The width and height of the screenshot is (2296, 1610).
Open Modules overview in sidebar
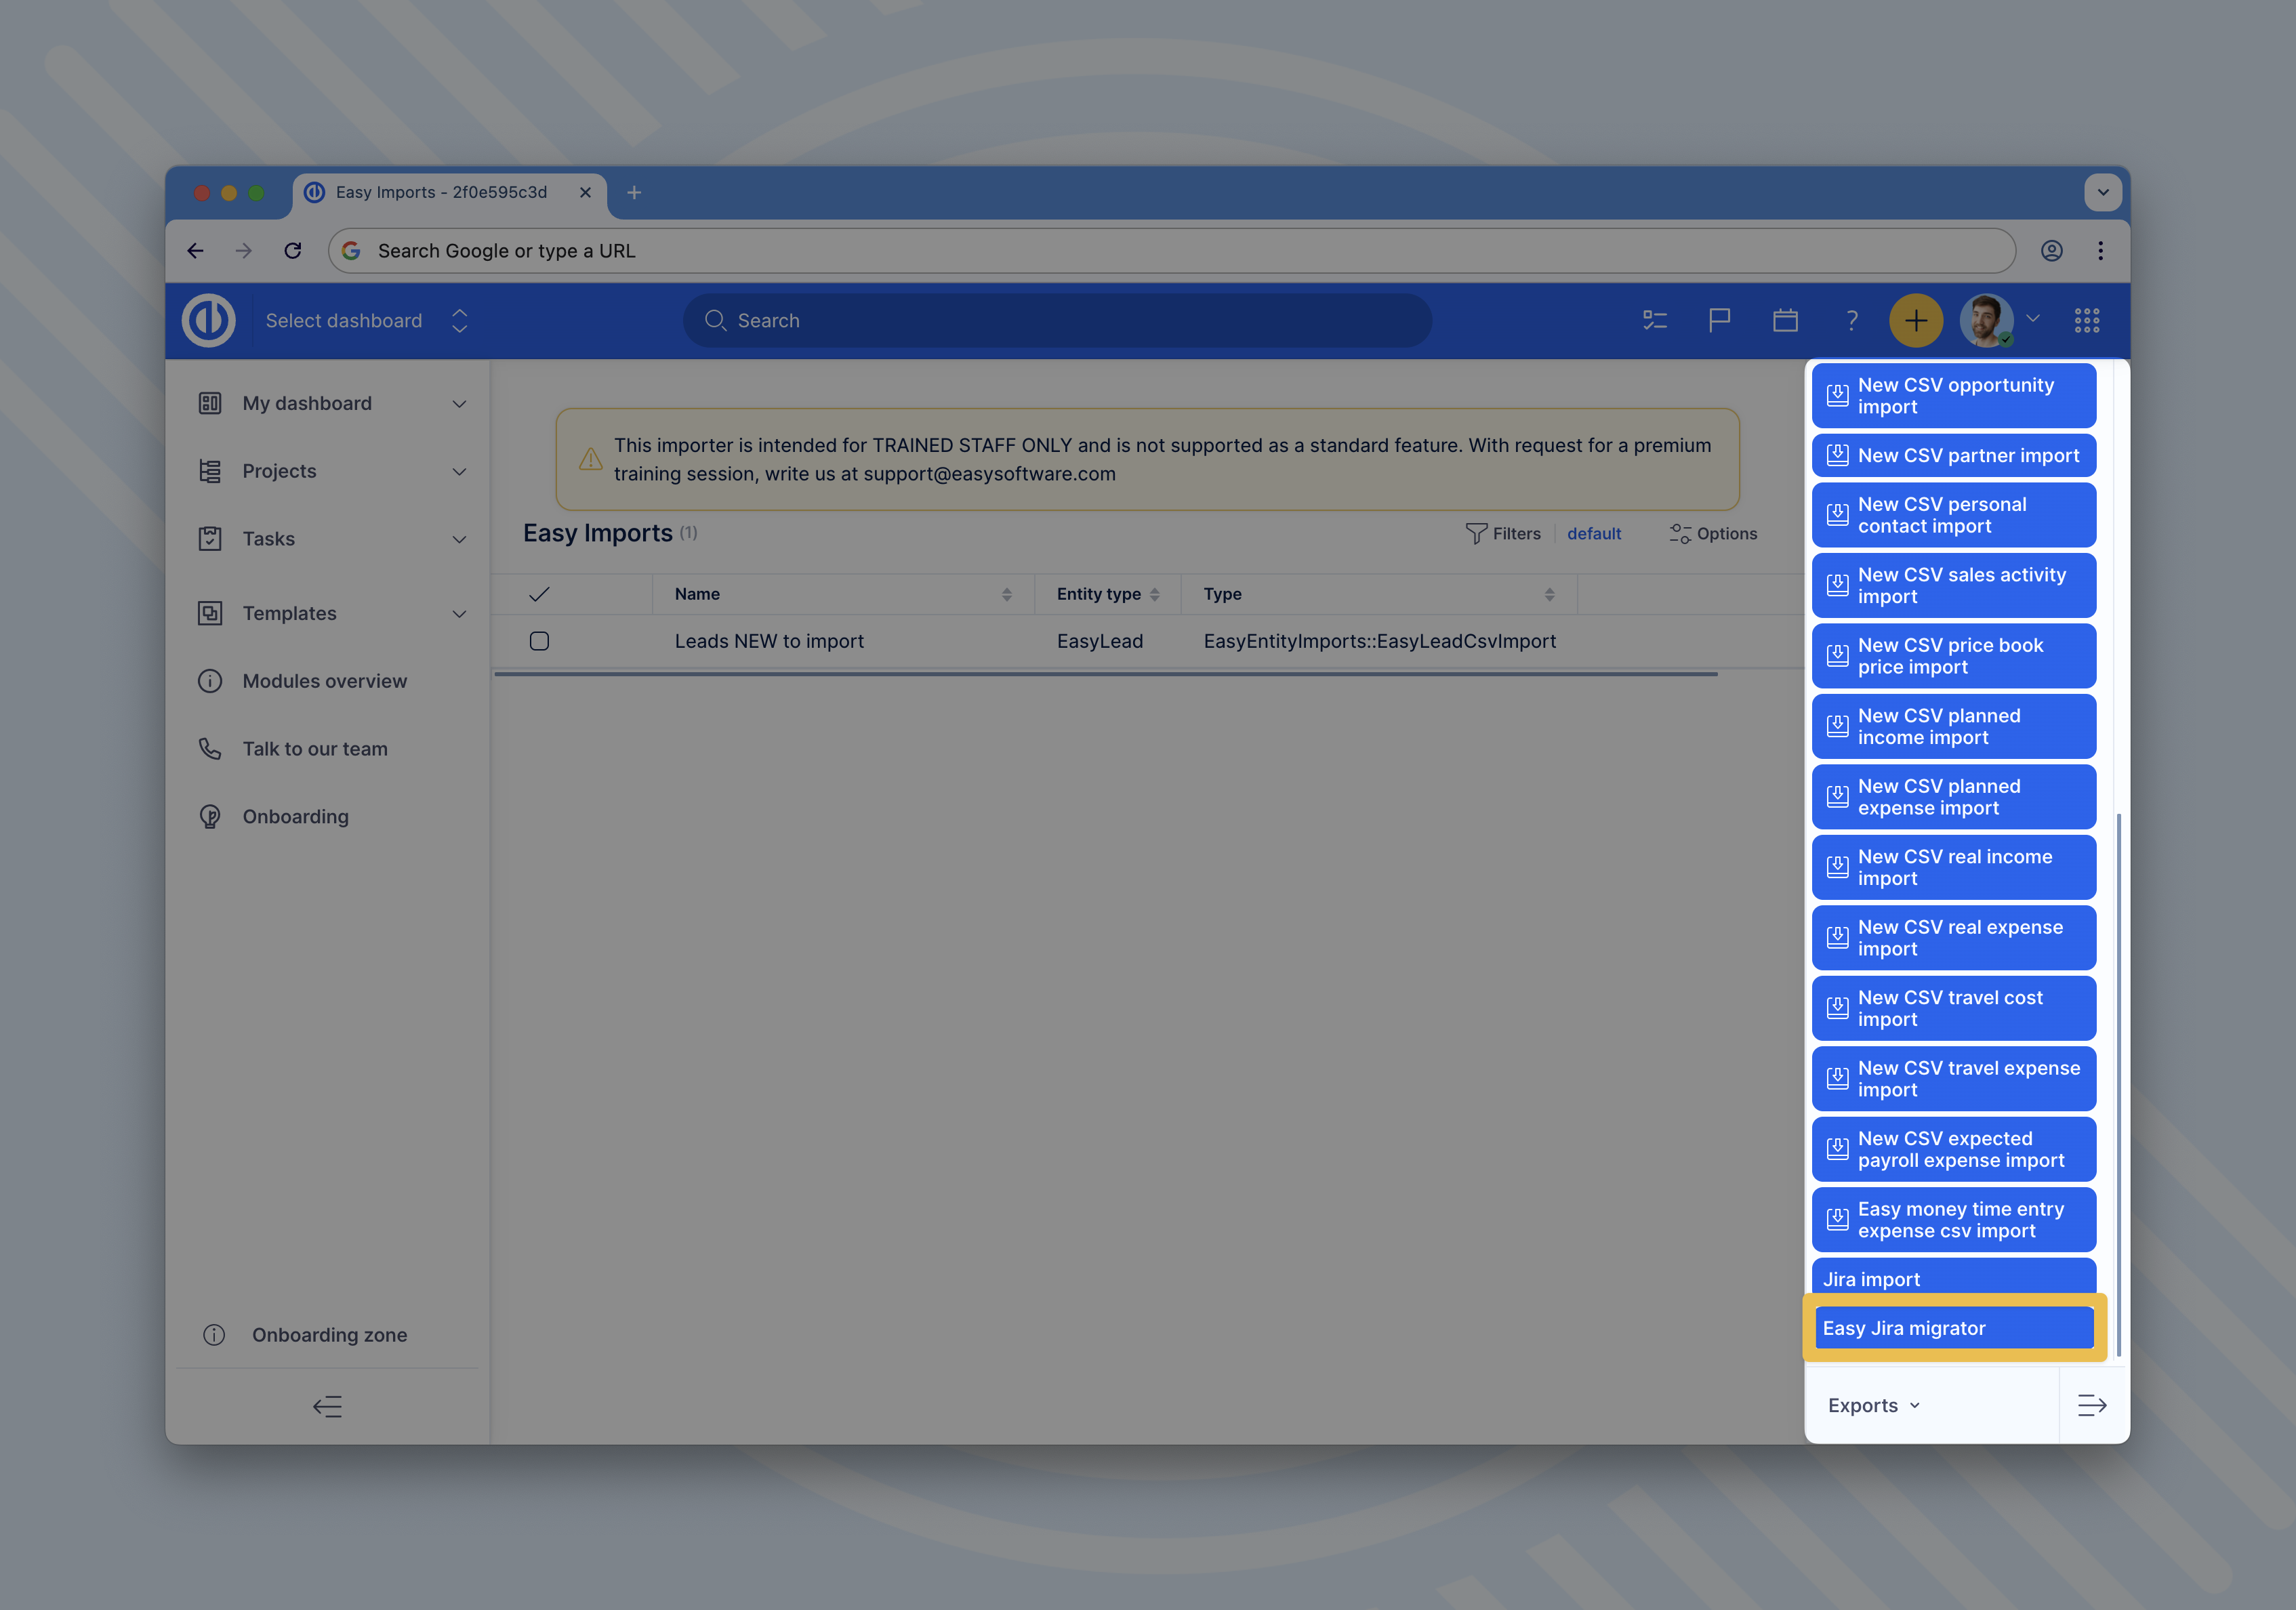(324, 681)
